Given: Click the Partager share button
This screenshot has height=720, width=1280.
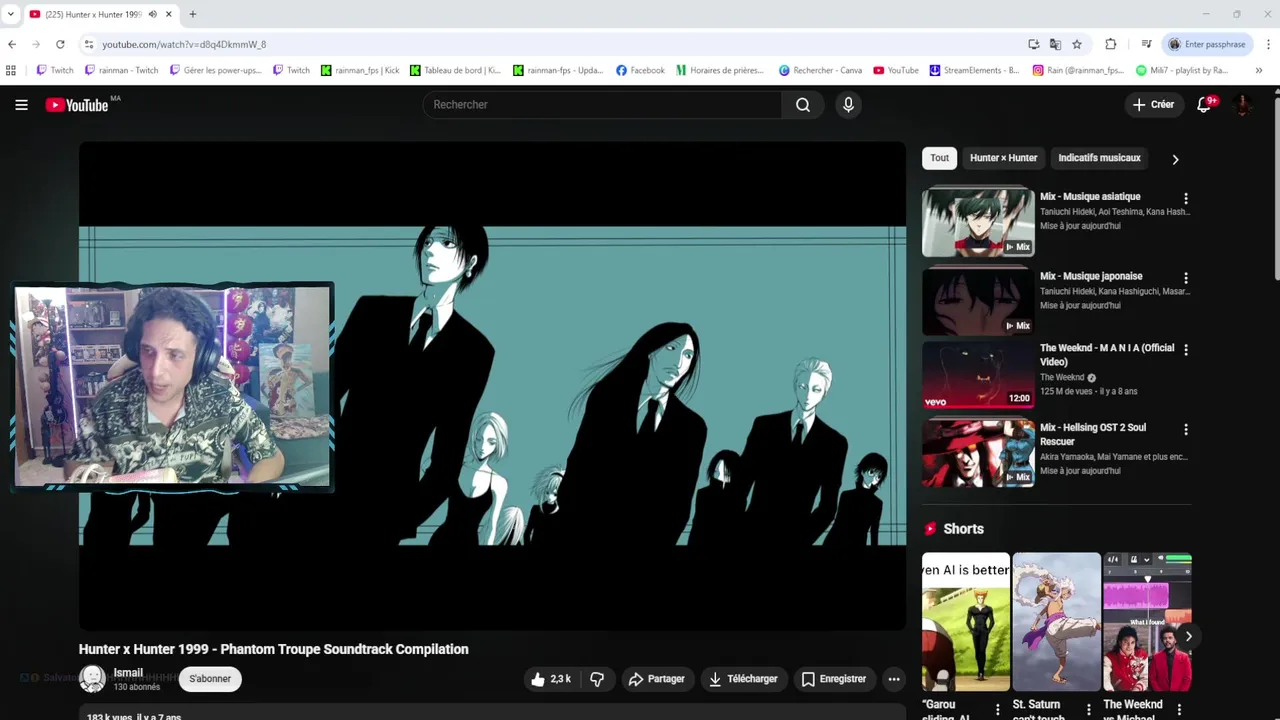Looking at the screenshot, I should pos(656,679).
